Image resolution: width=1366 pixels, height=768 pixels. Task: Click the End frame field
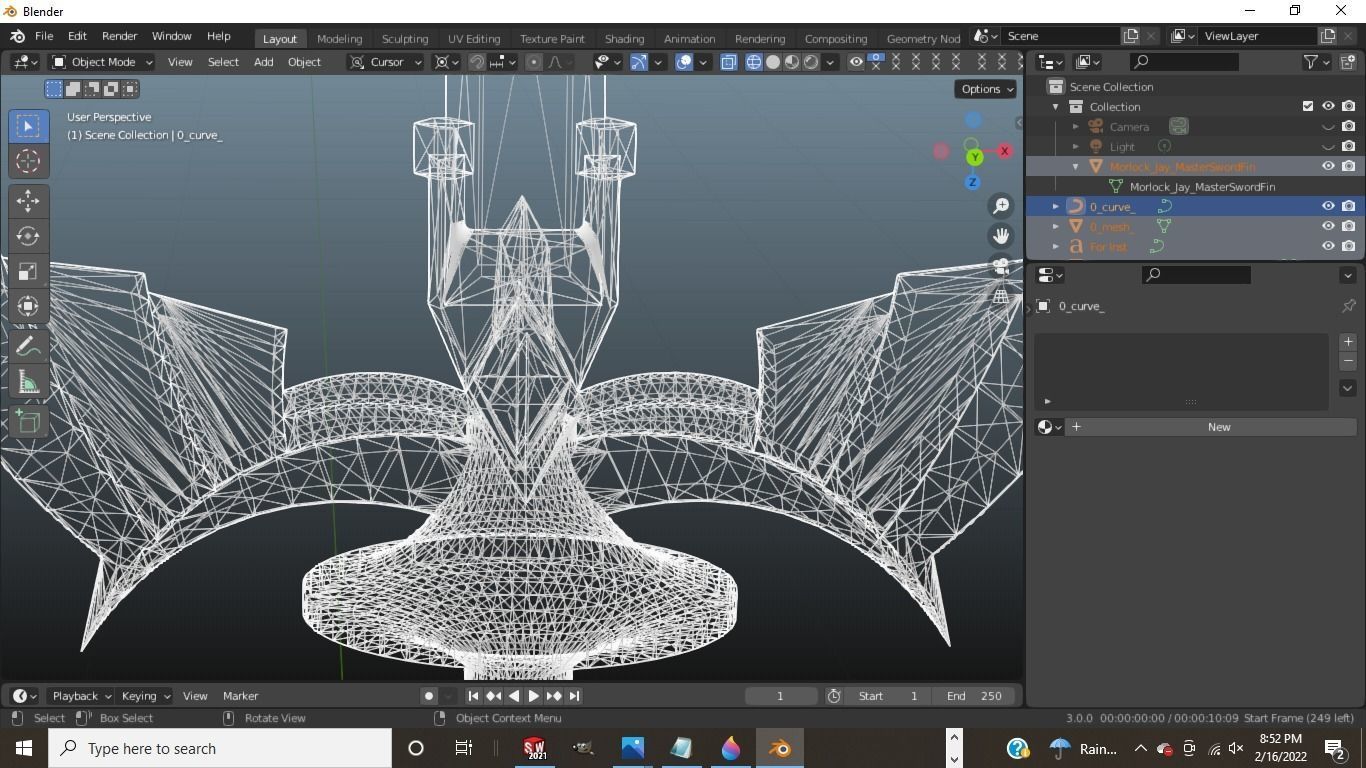tap(974, 696)
